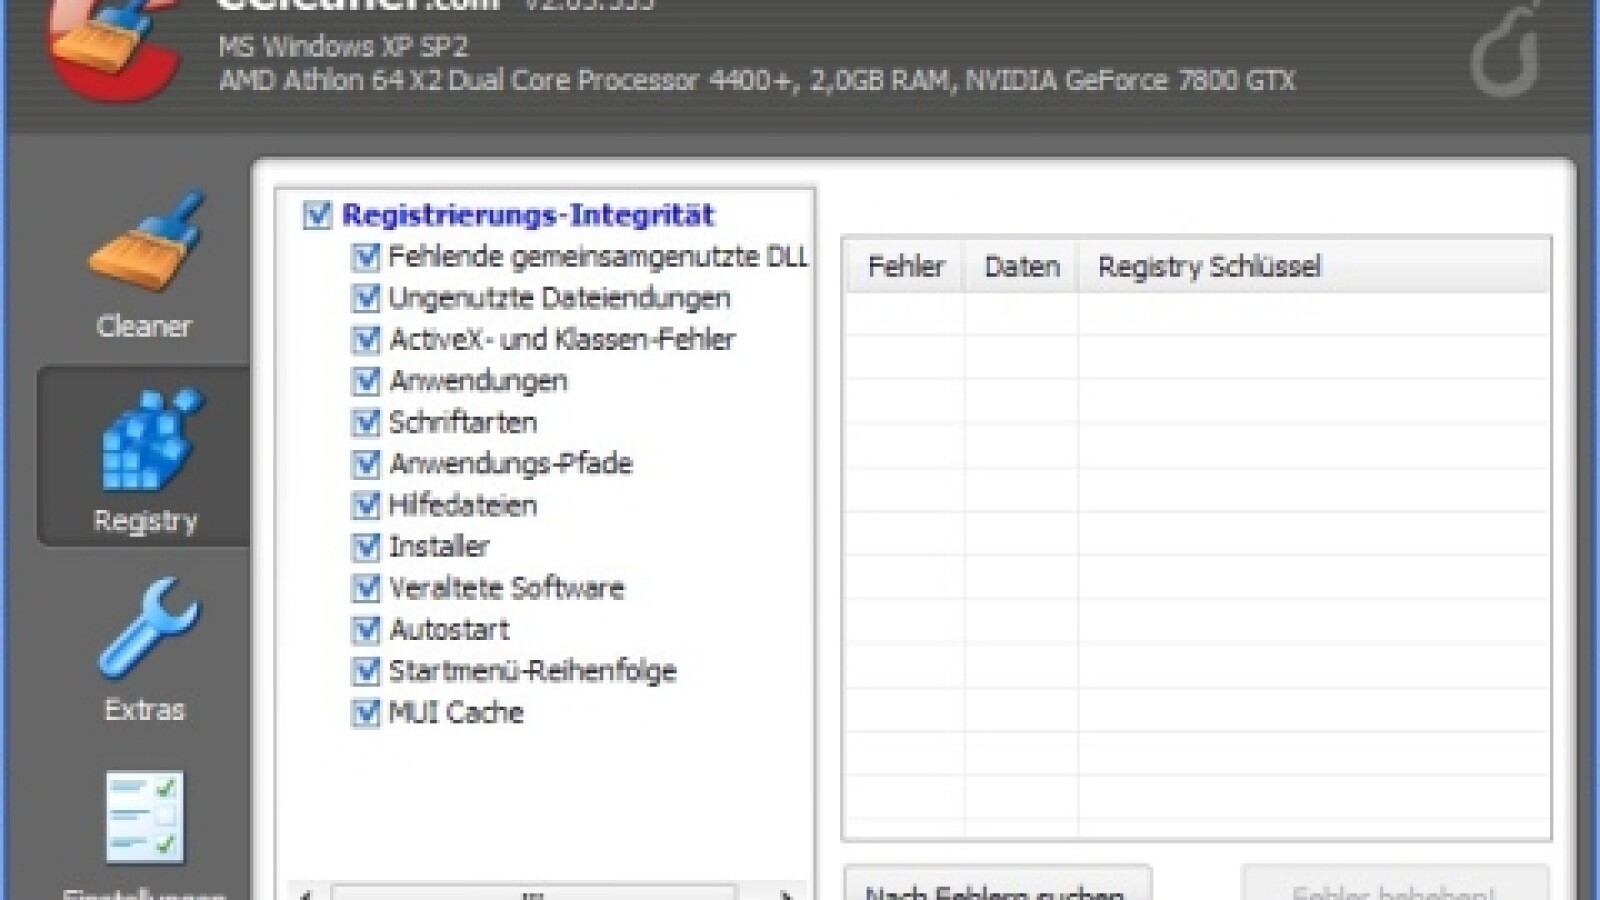Viewport: 1600px width, 900px height.
Task: Disable the Ungenutzte Dateiendungen checkbox
Action: [x=366, y=298]
